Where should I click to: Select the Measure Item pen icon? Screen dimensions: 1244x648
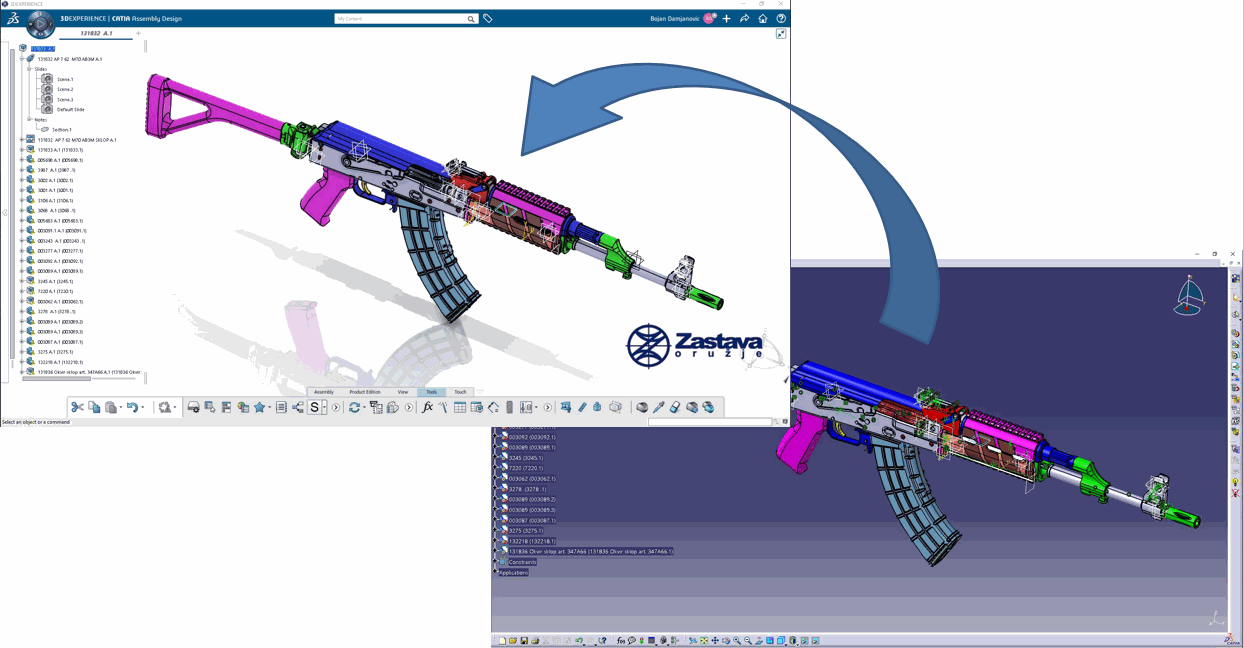(x=584, y=407)
